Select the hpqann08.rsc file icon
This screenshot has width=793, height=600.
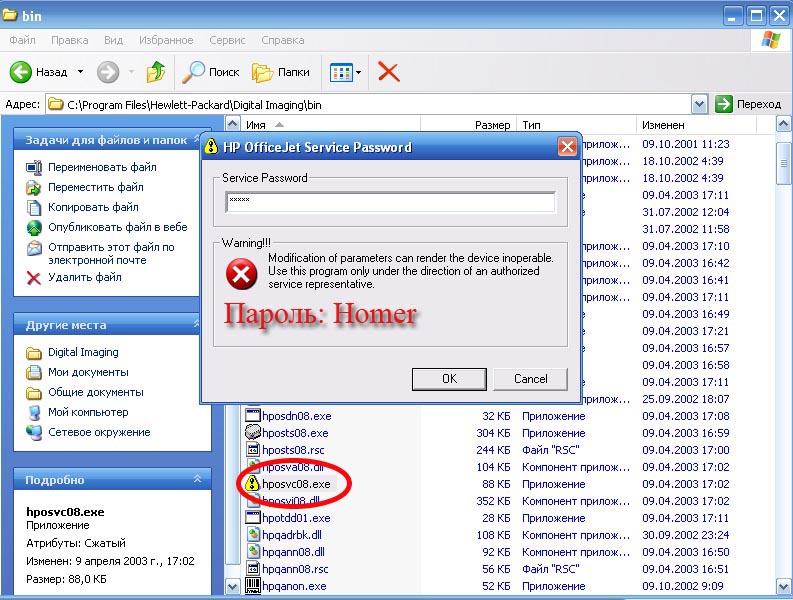(x=252, y=569)
